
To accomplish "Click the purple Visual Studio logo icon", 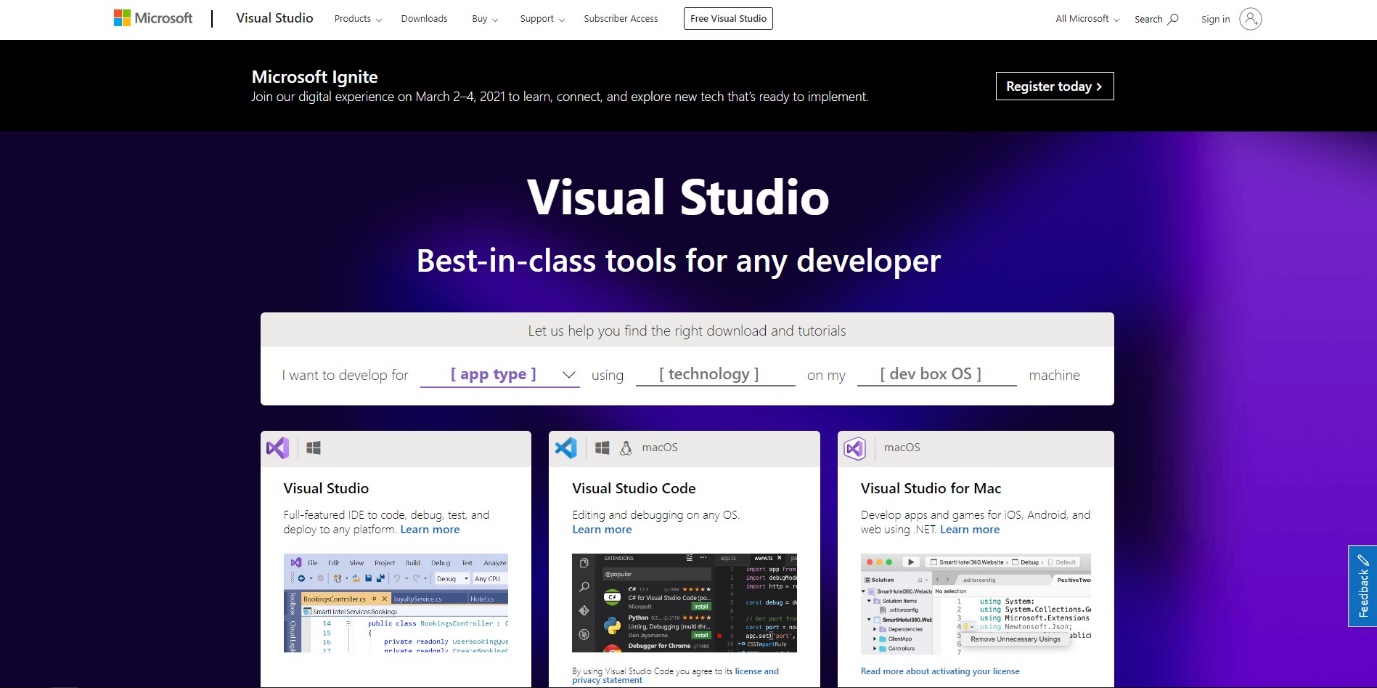I will coord(277,448).
